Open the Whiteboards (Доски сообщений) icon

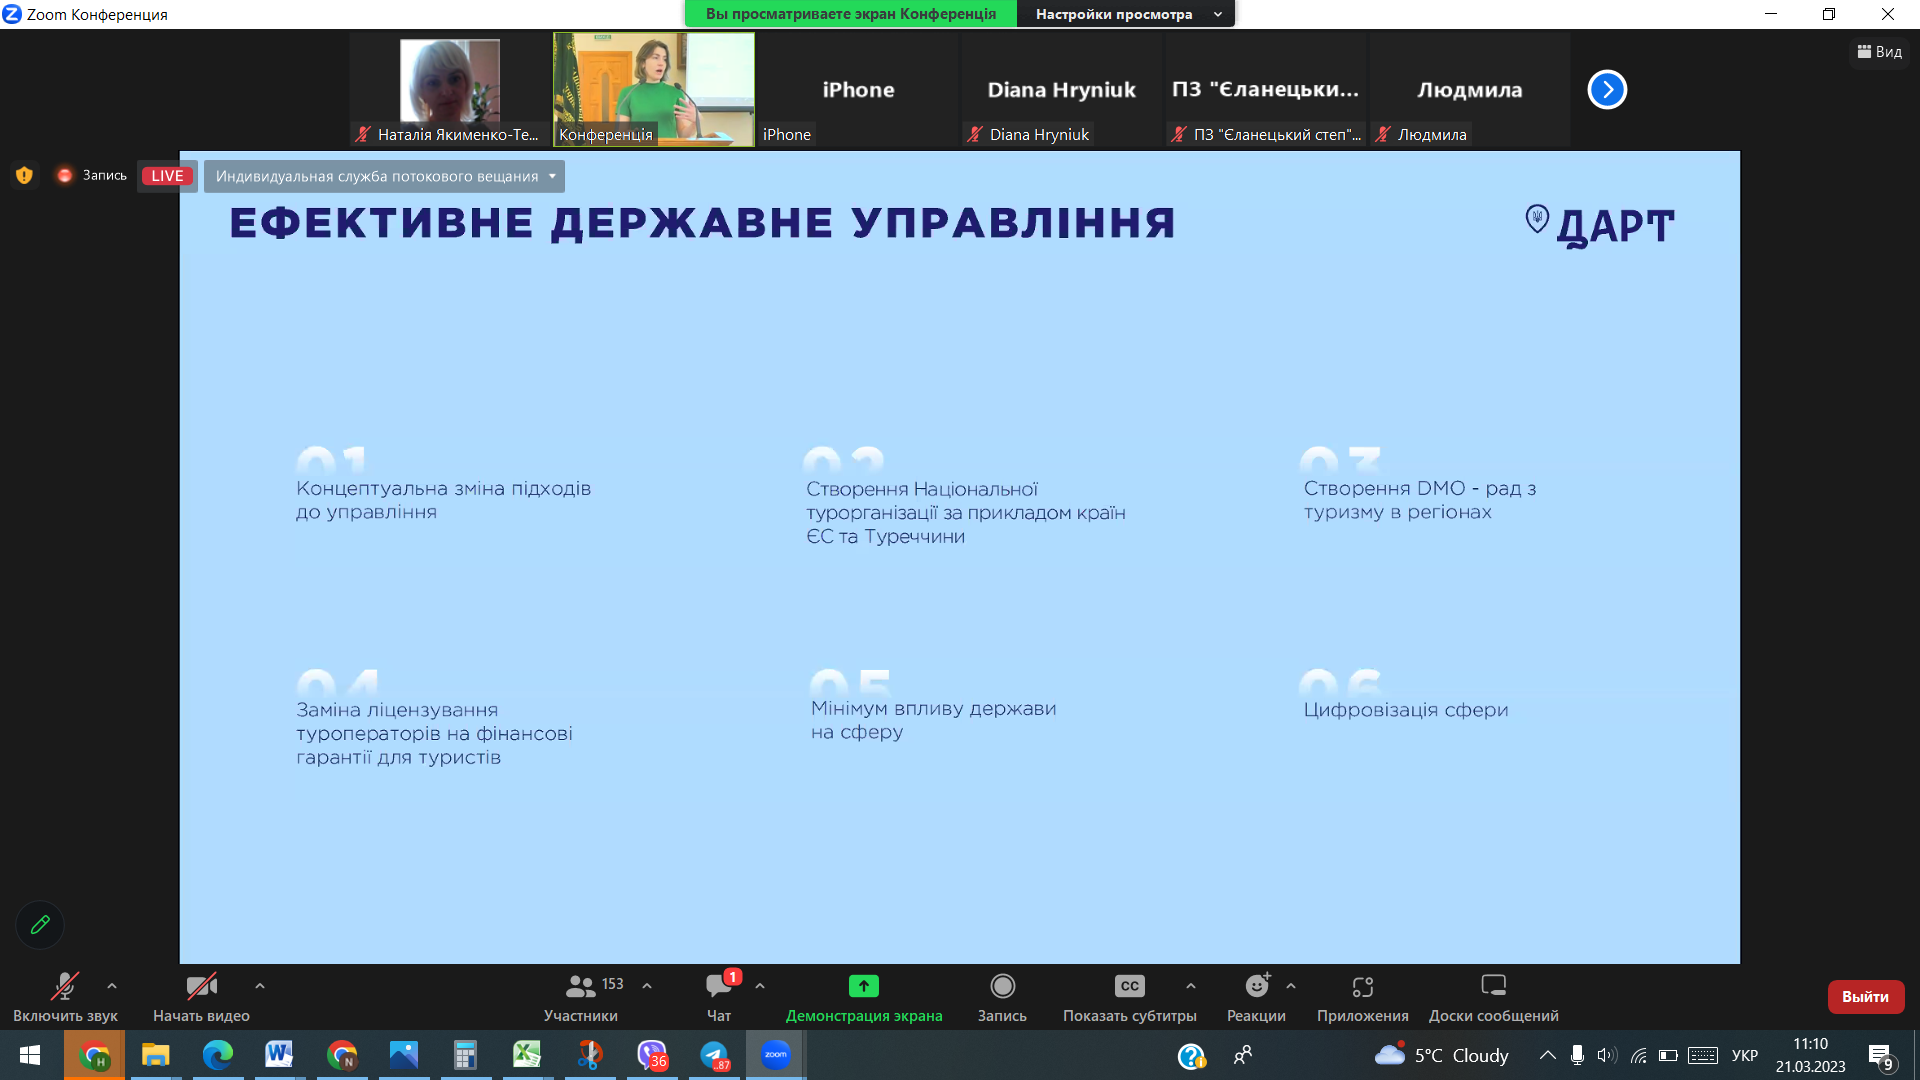click(x=1493, y=987)
